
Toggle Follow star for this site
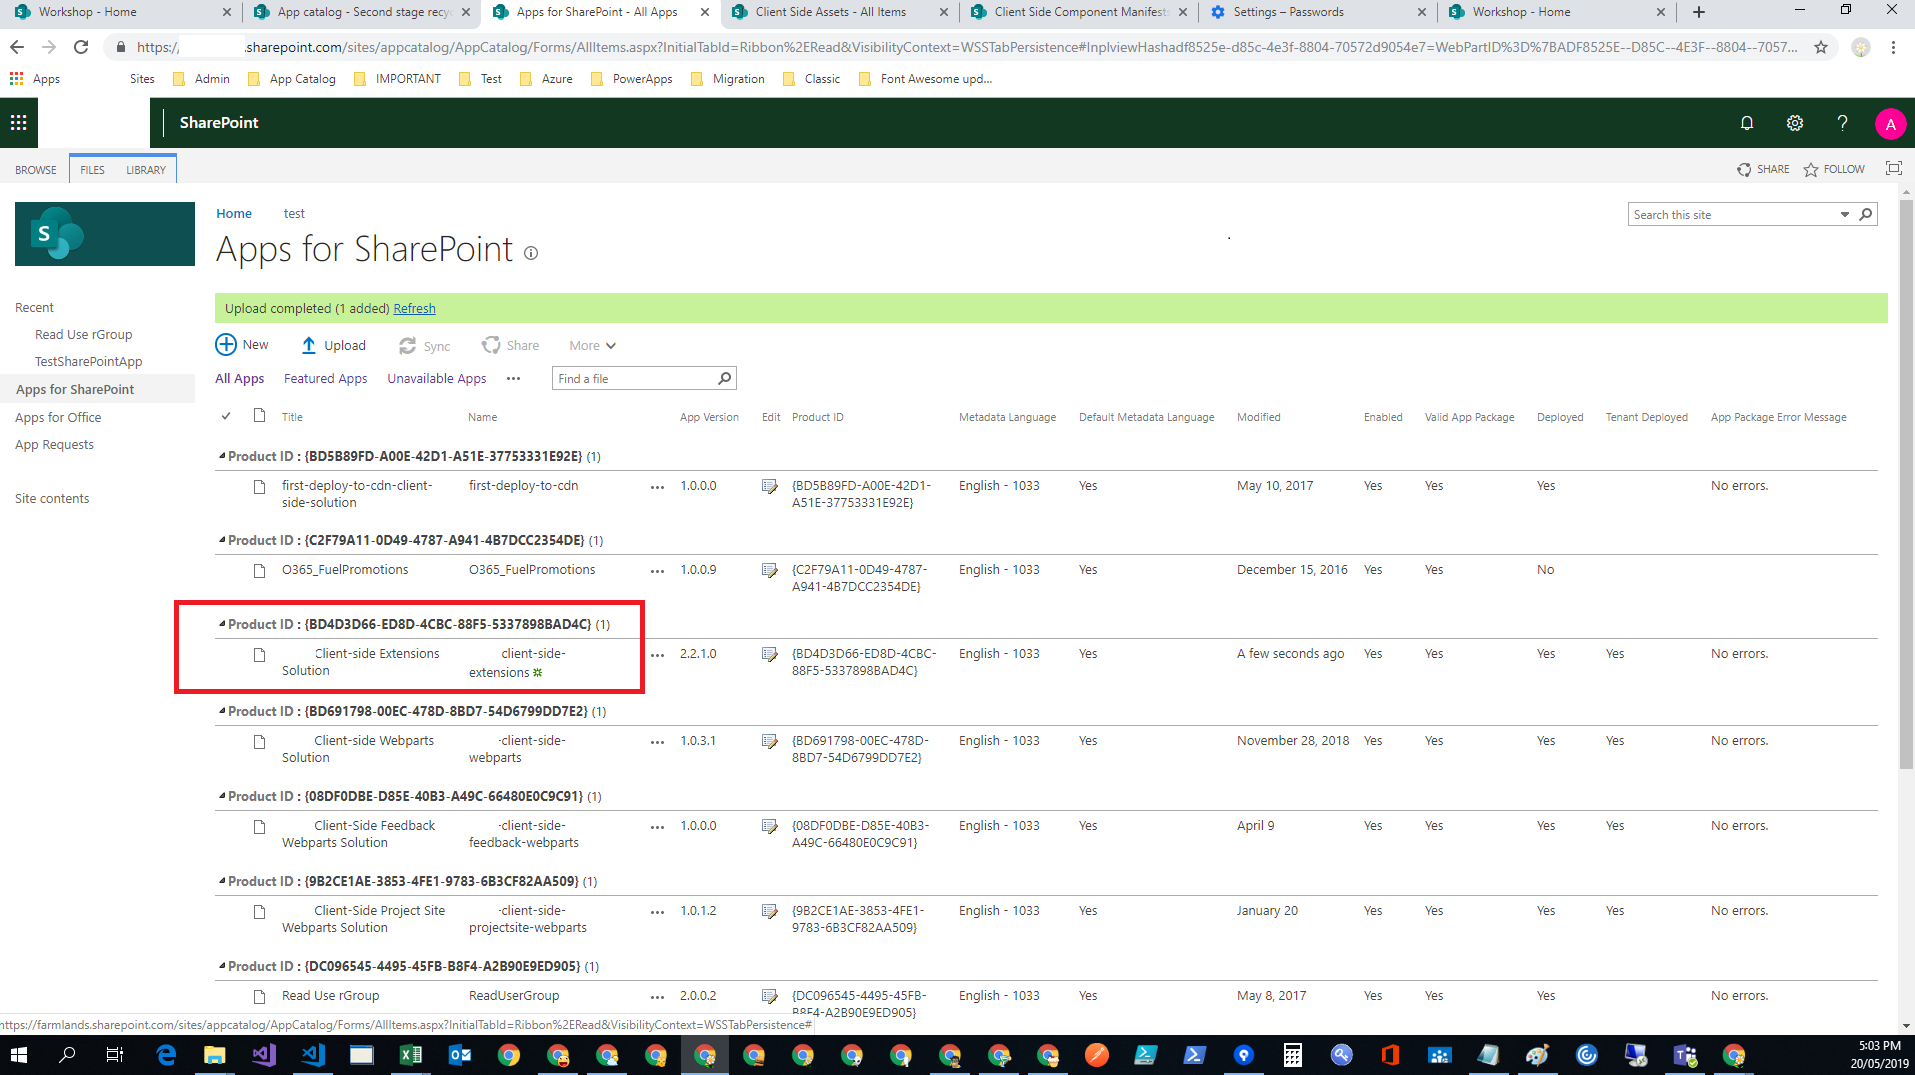coord(1811,169)
